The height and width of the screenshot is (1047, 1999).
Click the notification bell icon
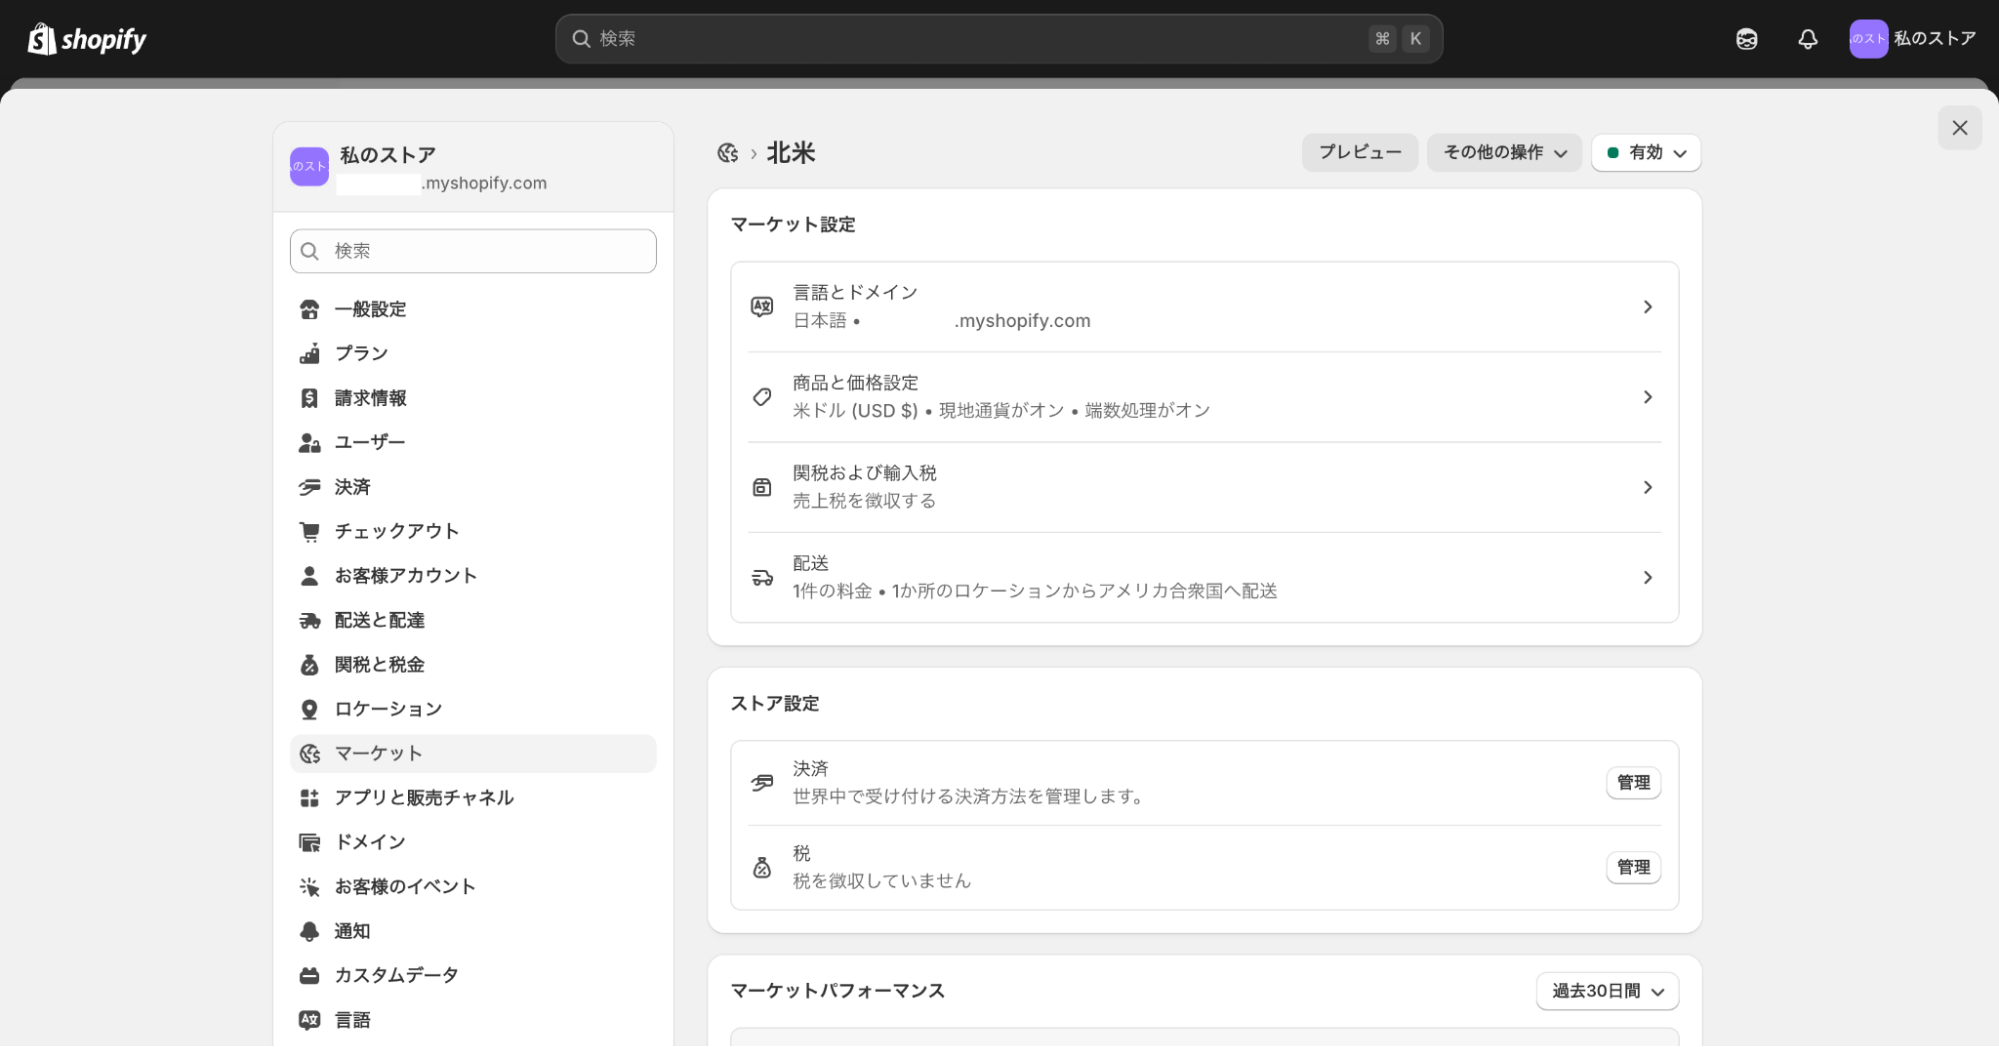coord(1807,39)
